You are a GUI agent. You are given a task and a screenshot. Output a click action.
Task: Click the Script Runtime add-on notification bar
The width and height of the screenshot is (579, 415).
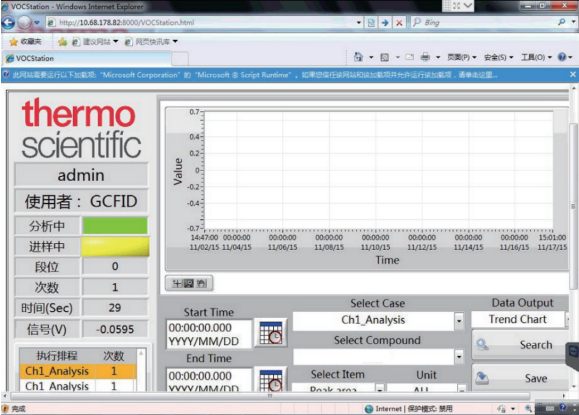coord(284,75)
